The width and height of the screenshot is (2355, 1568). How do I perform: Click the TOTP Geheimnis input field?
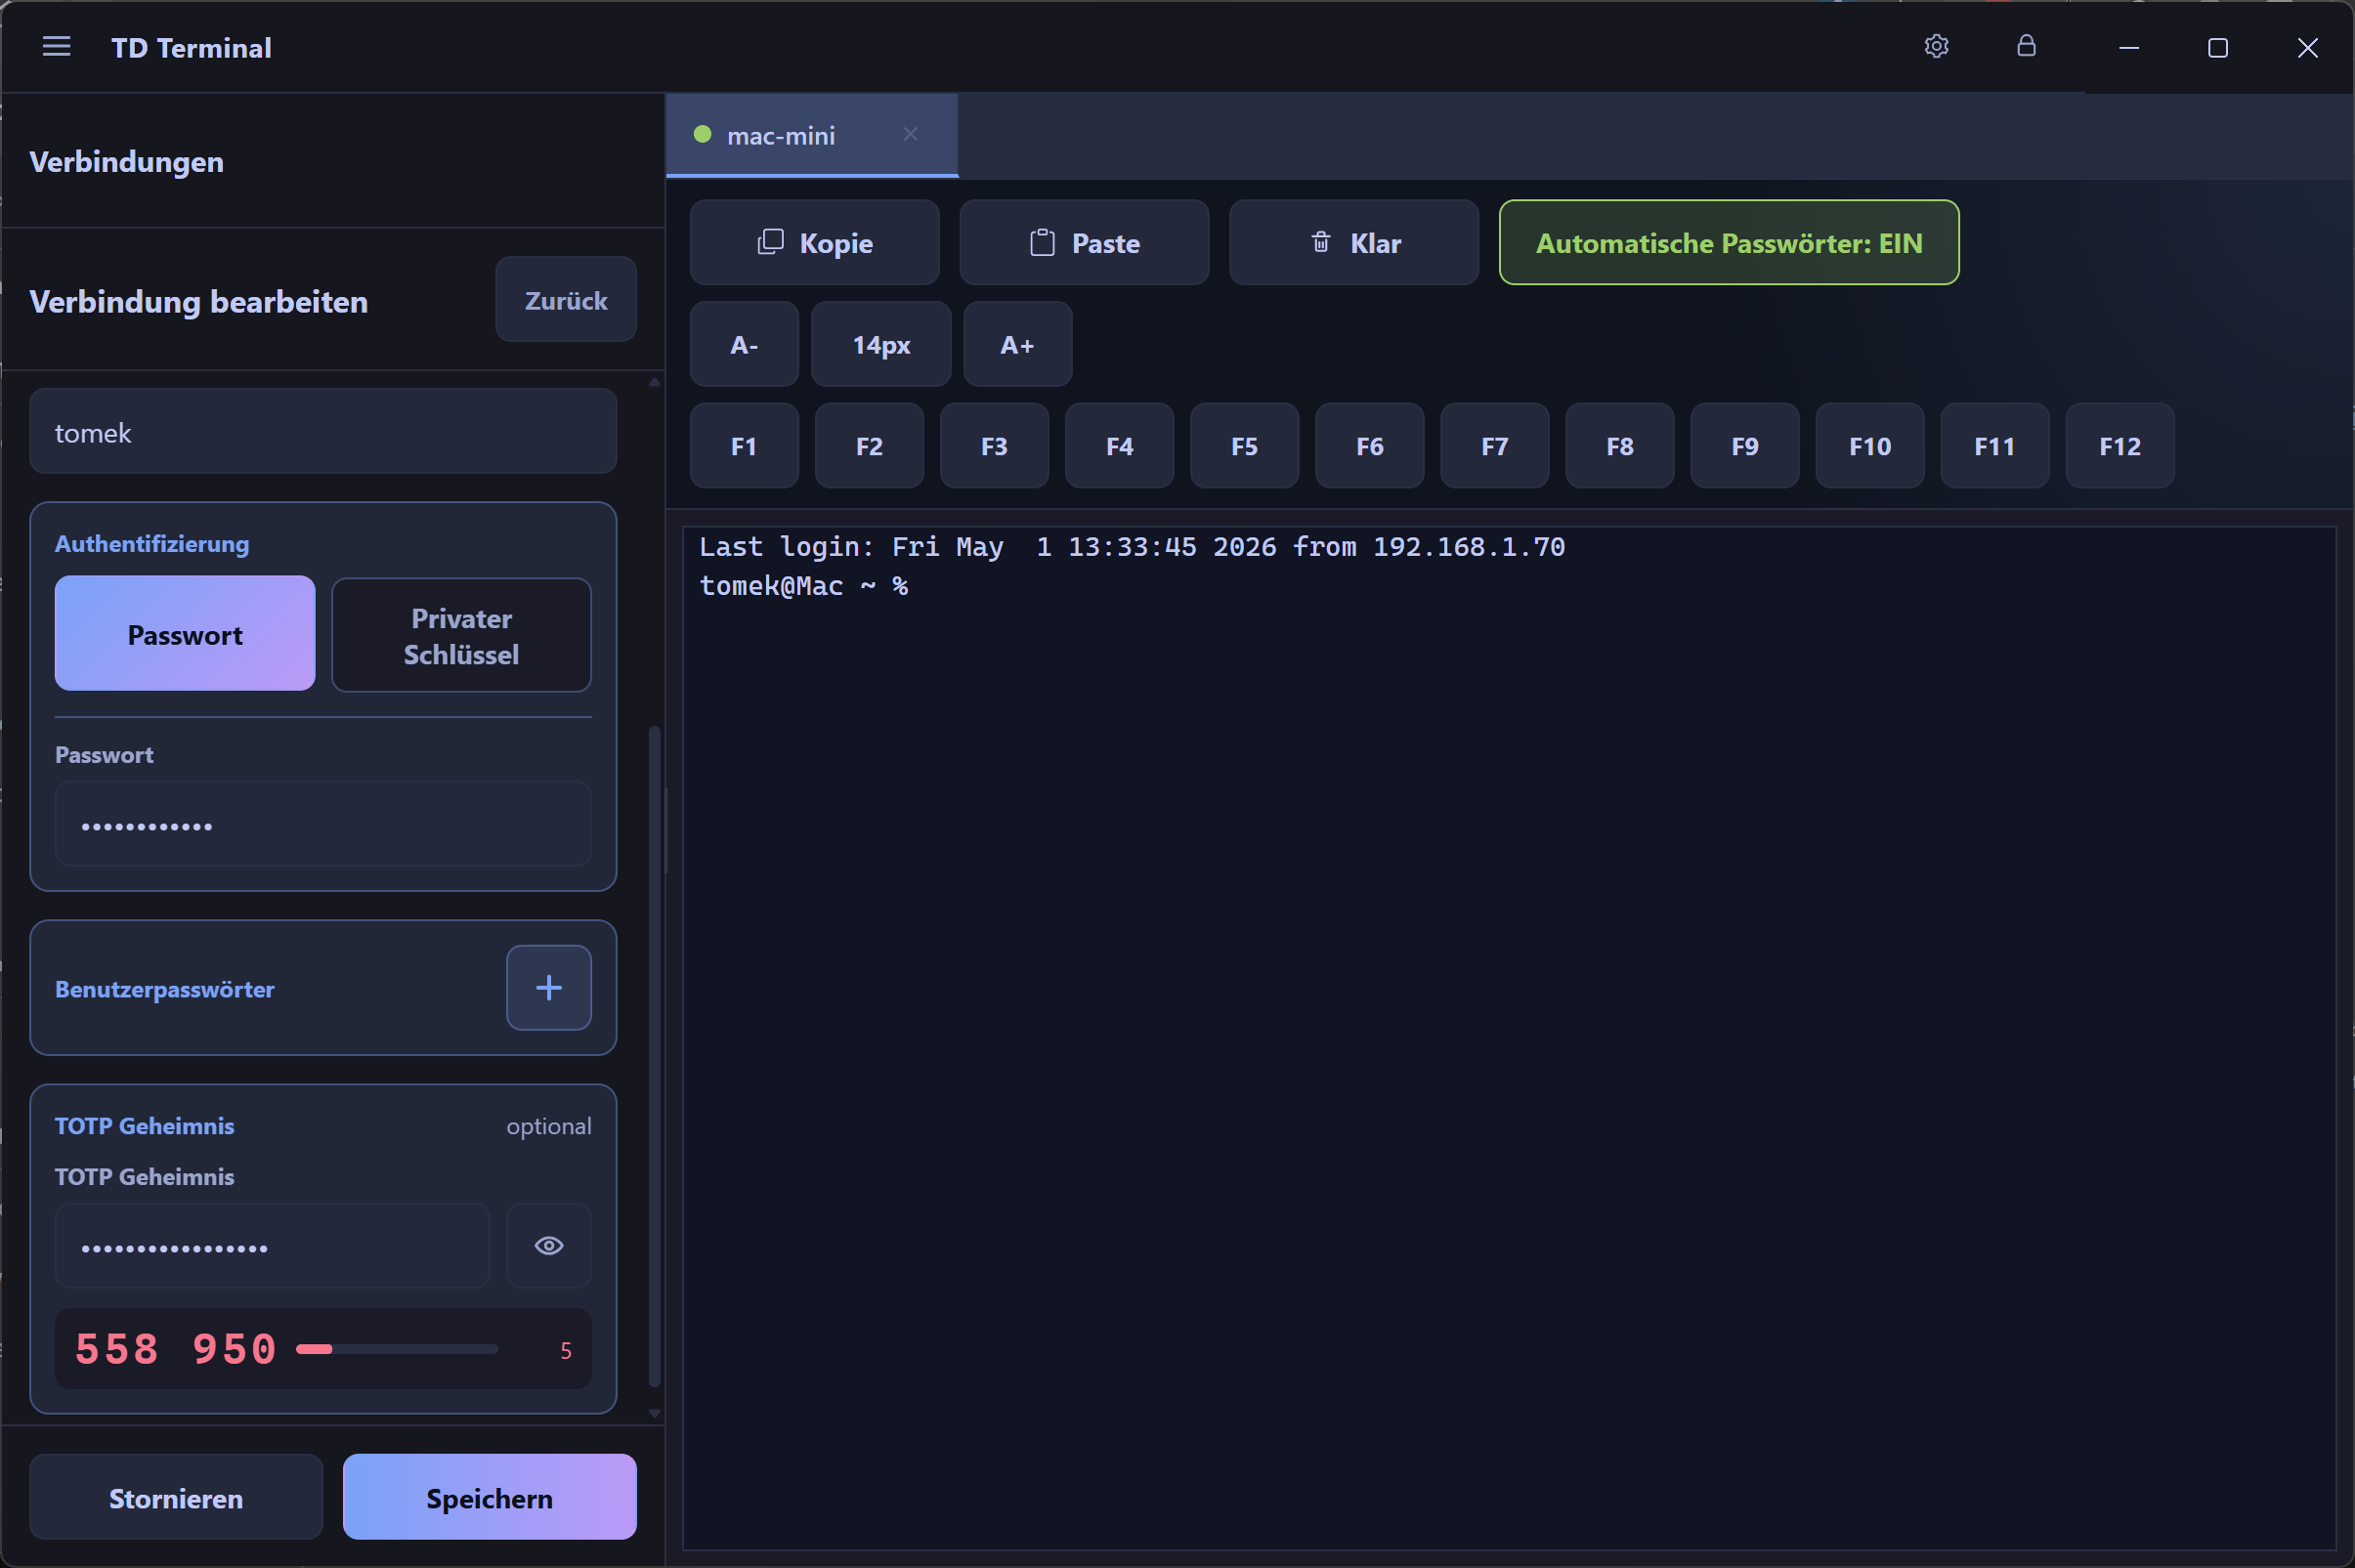click(x=272, y=1246)
